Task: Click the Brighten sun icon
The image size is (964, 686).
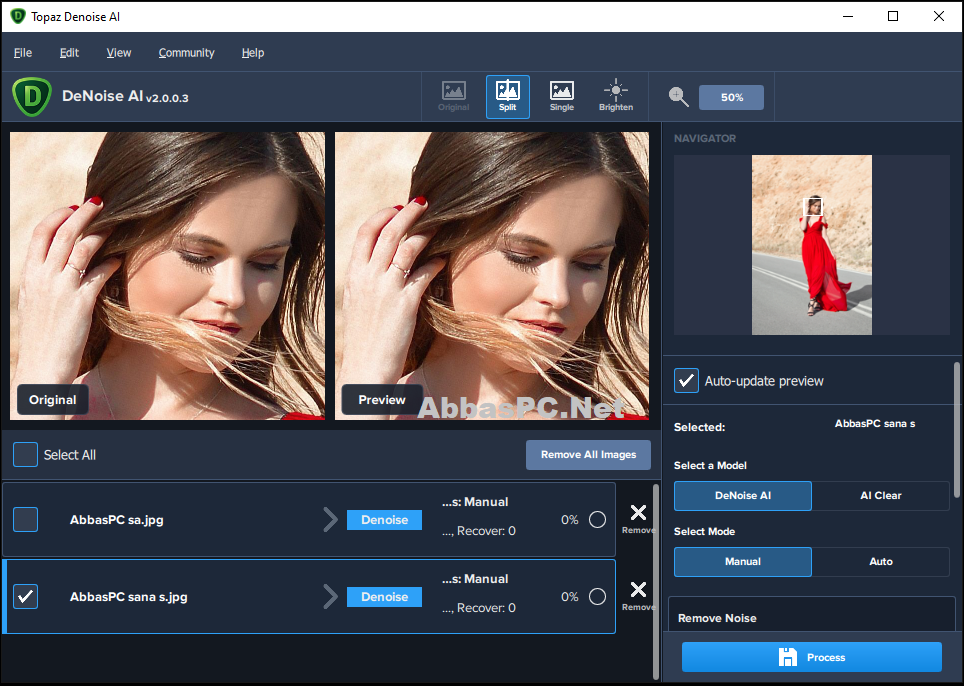Action: (x=616, y=97)
